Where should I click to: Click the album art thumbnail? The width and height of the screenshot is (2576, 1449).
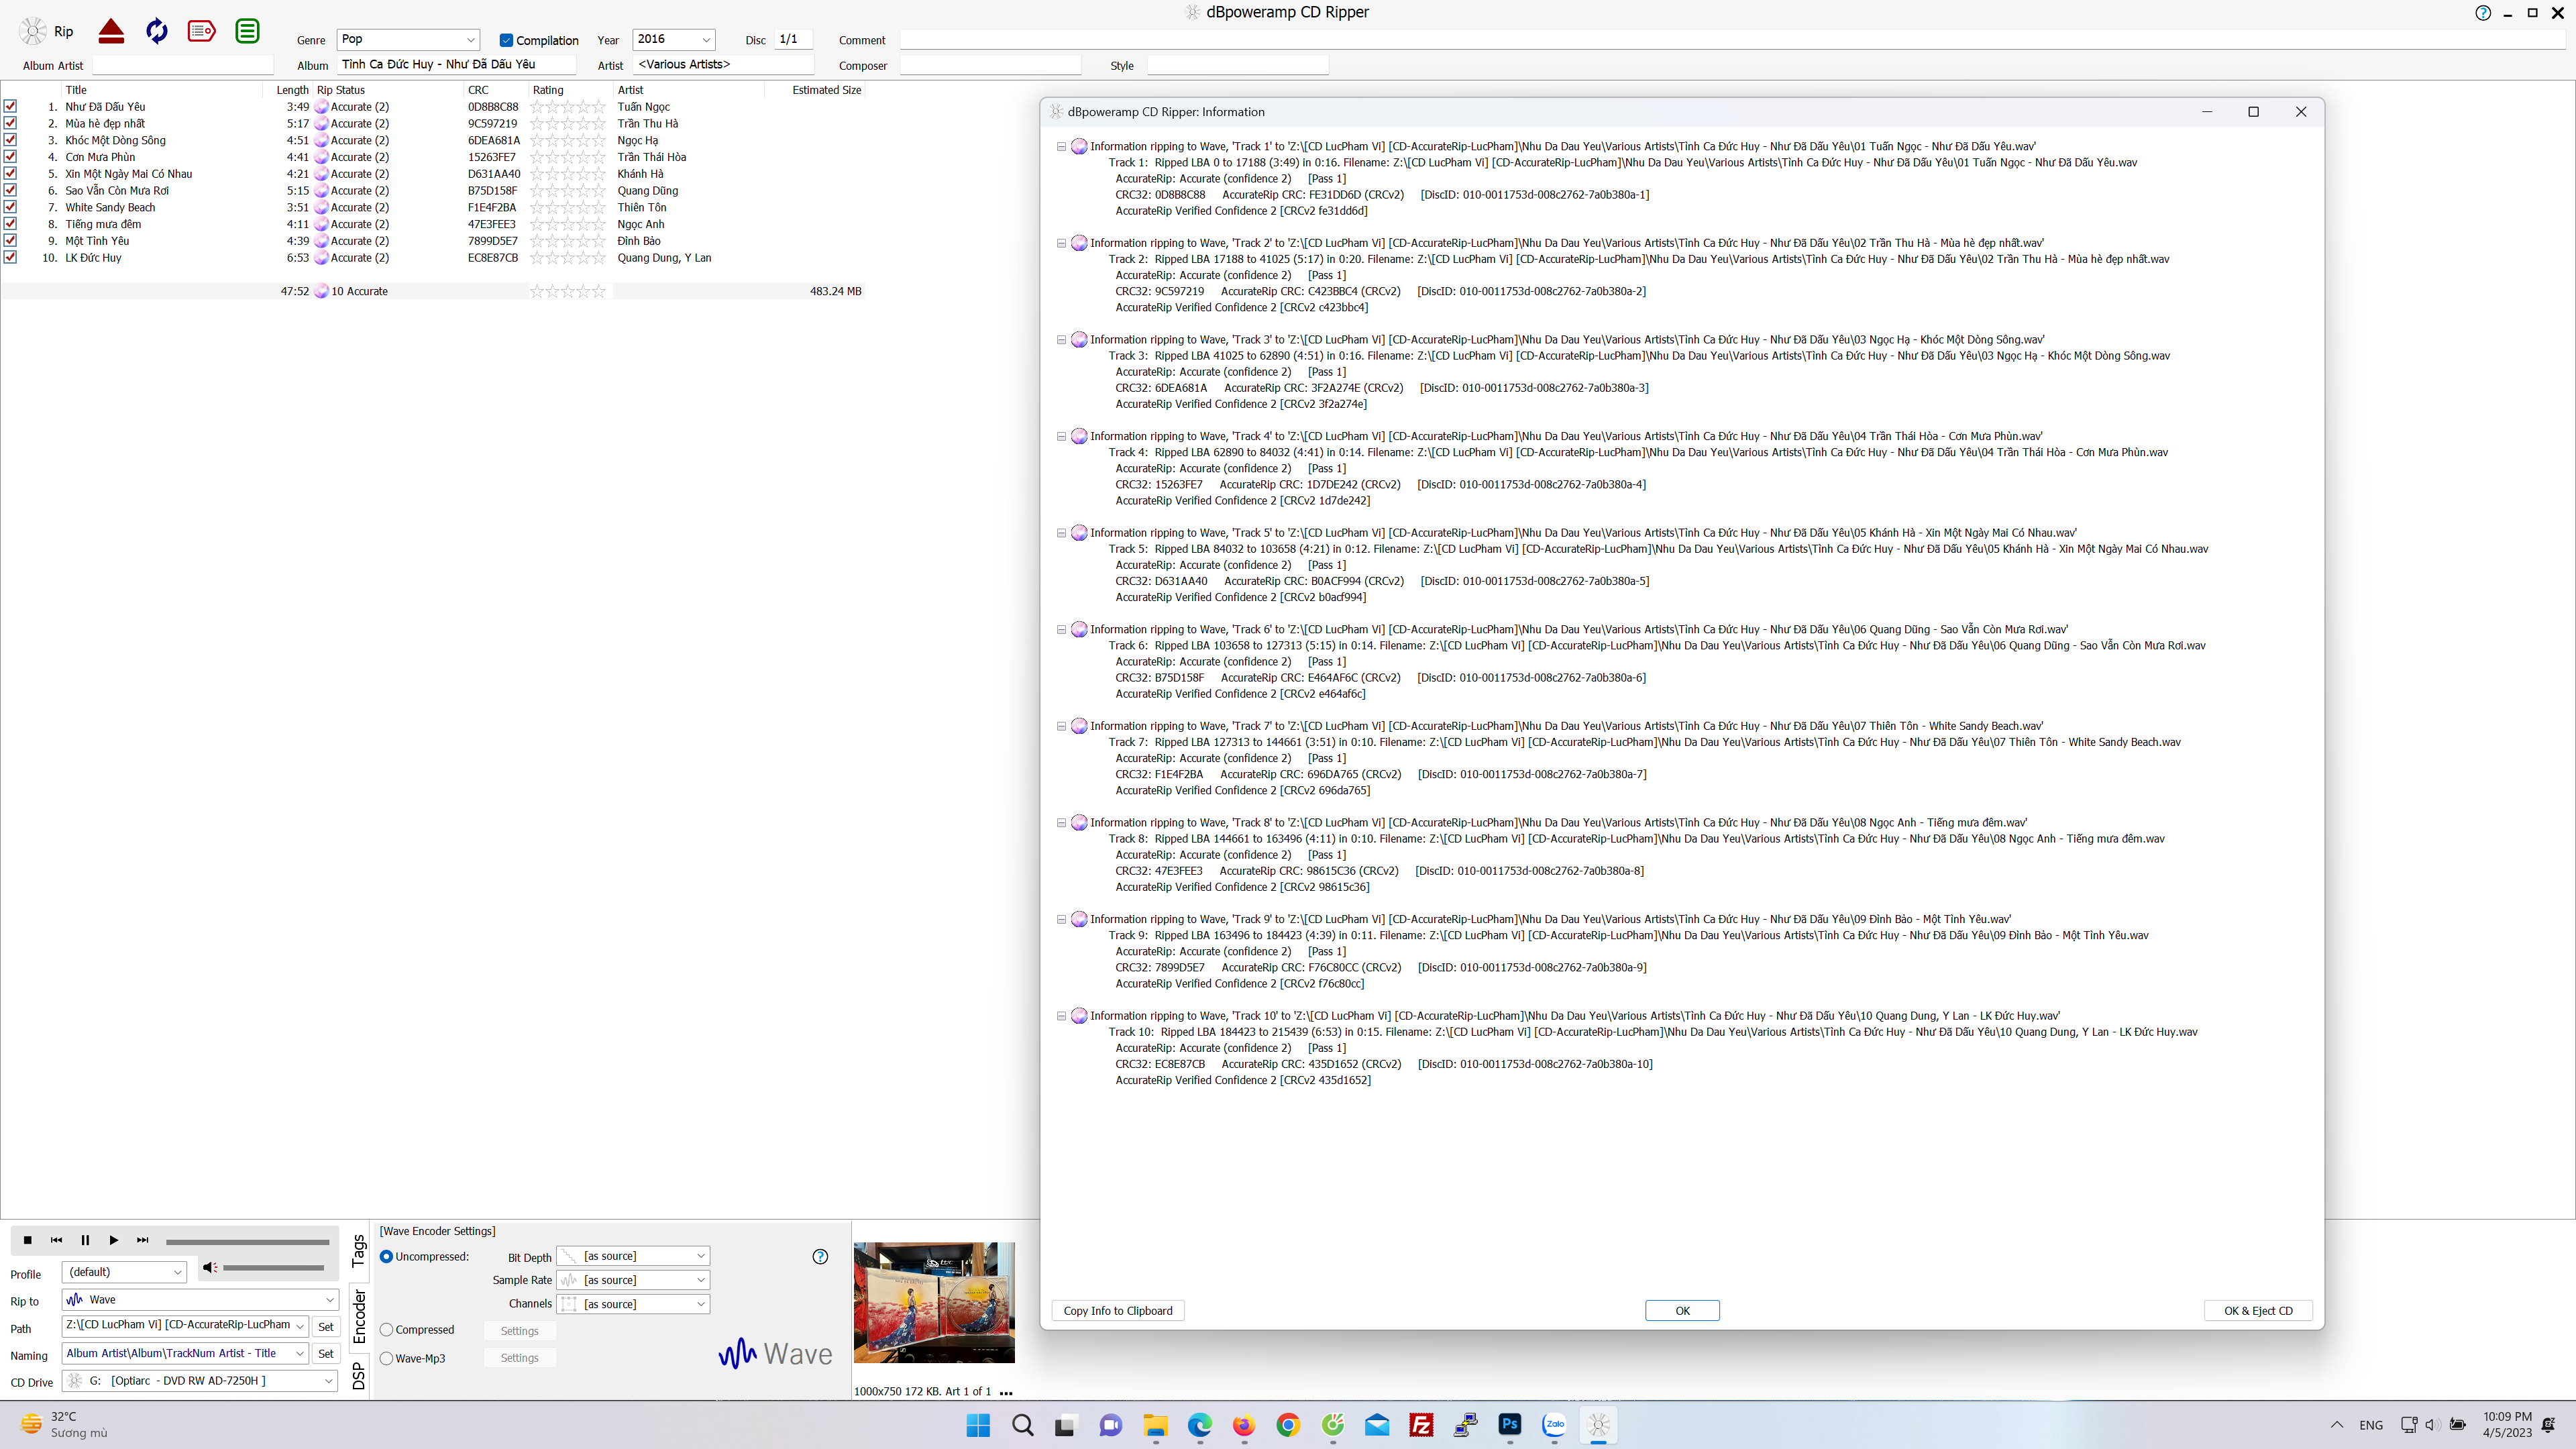tap(934, 1303)
